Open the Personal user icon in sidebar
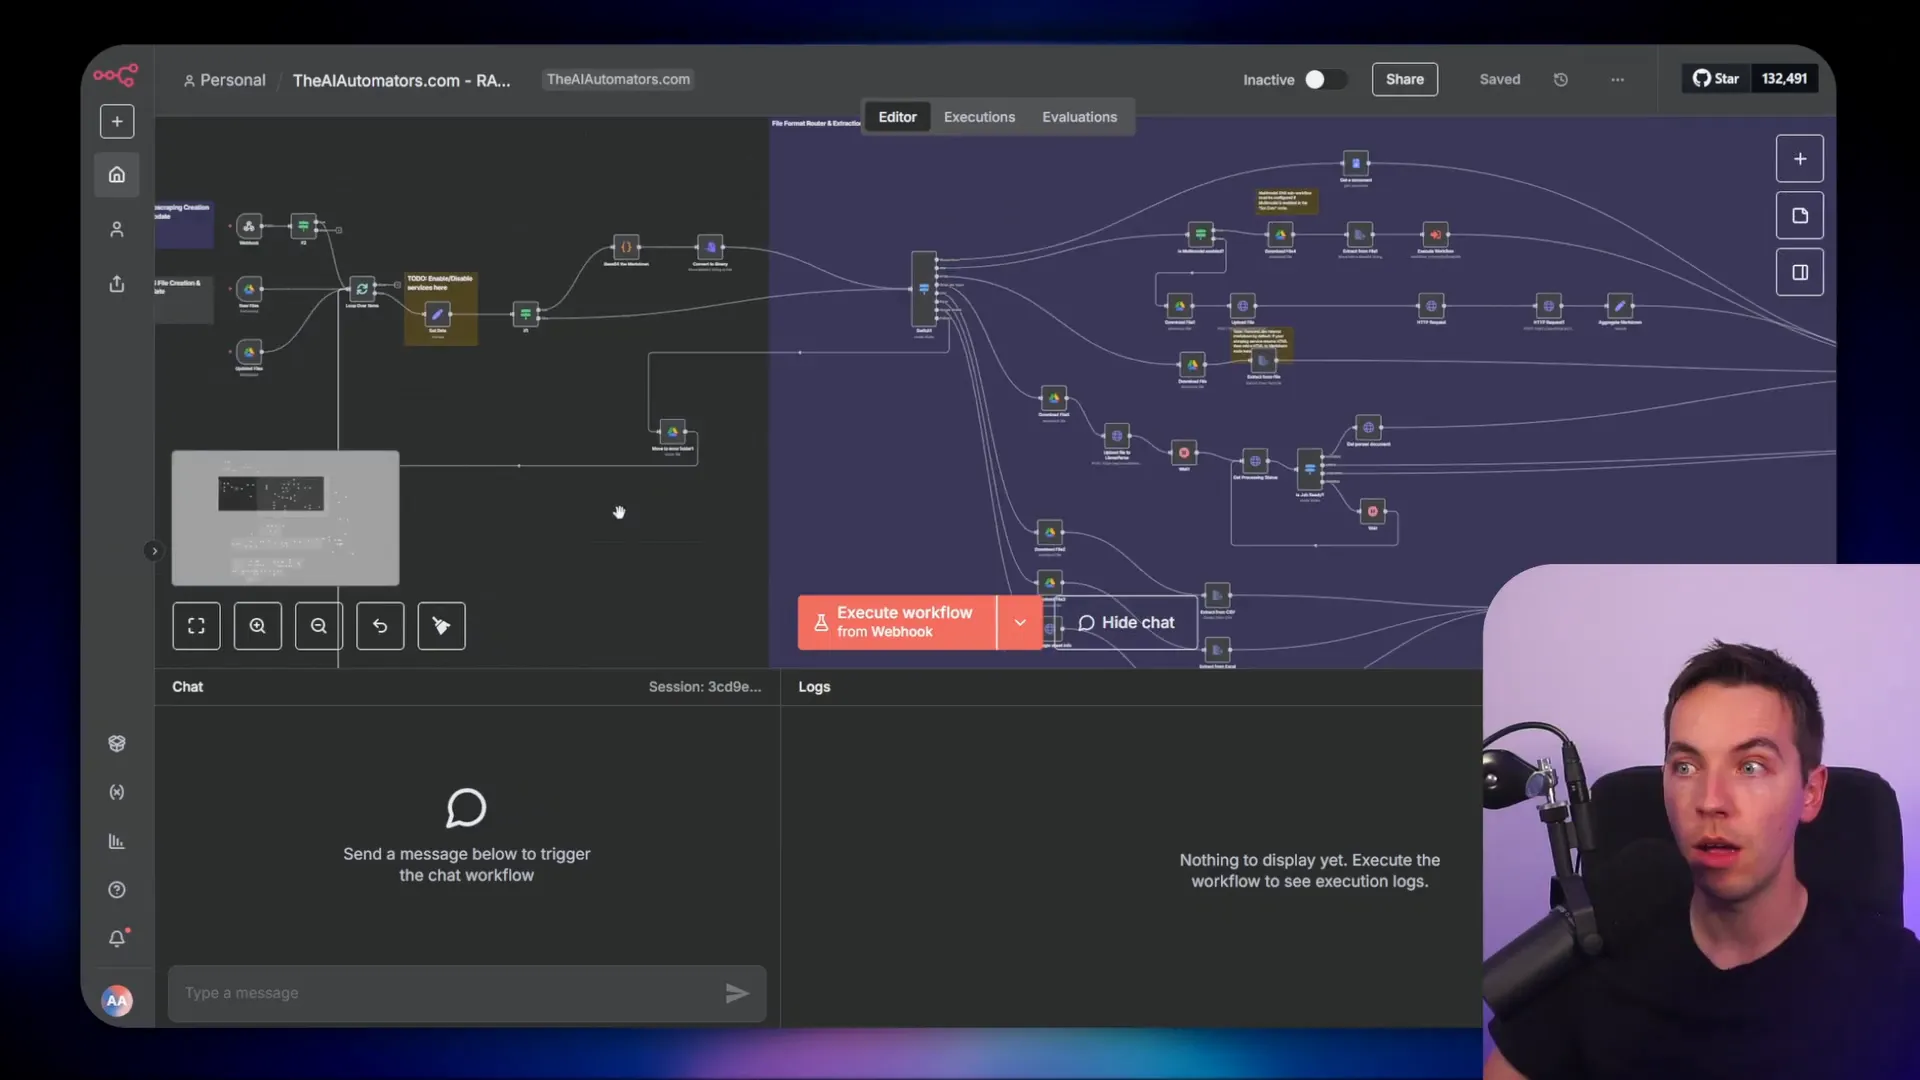Viewport: 1920px width, 1080px height. (117, 229)
